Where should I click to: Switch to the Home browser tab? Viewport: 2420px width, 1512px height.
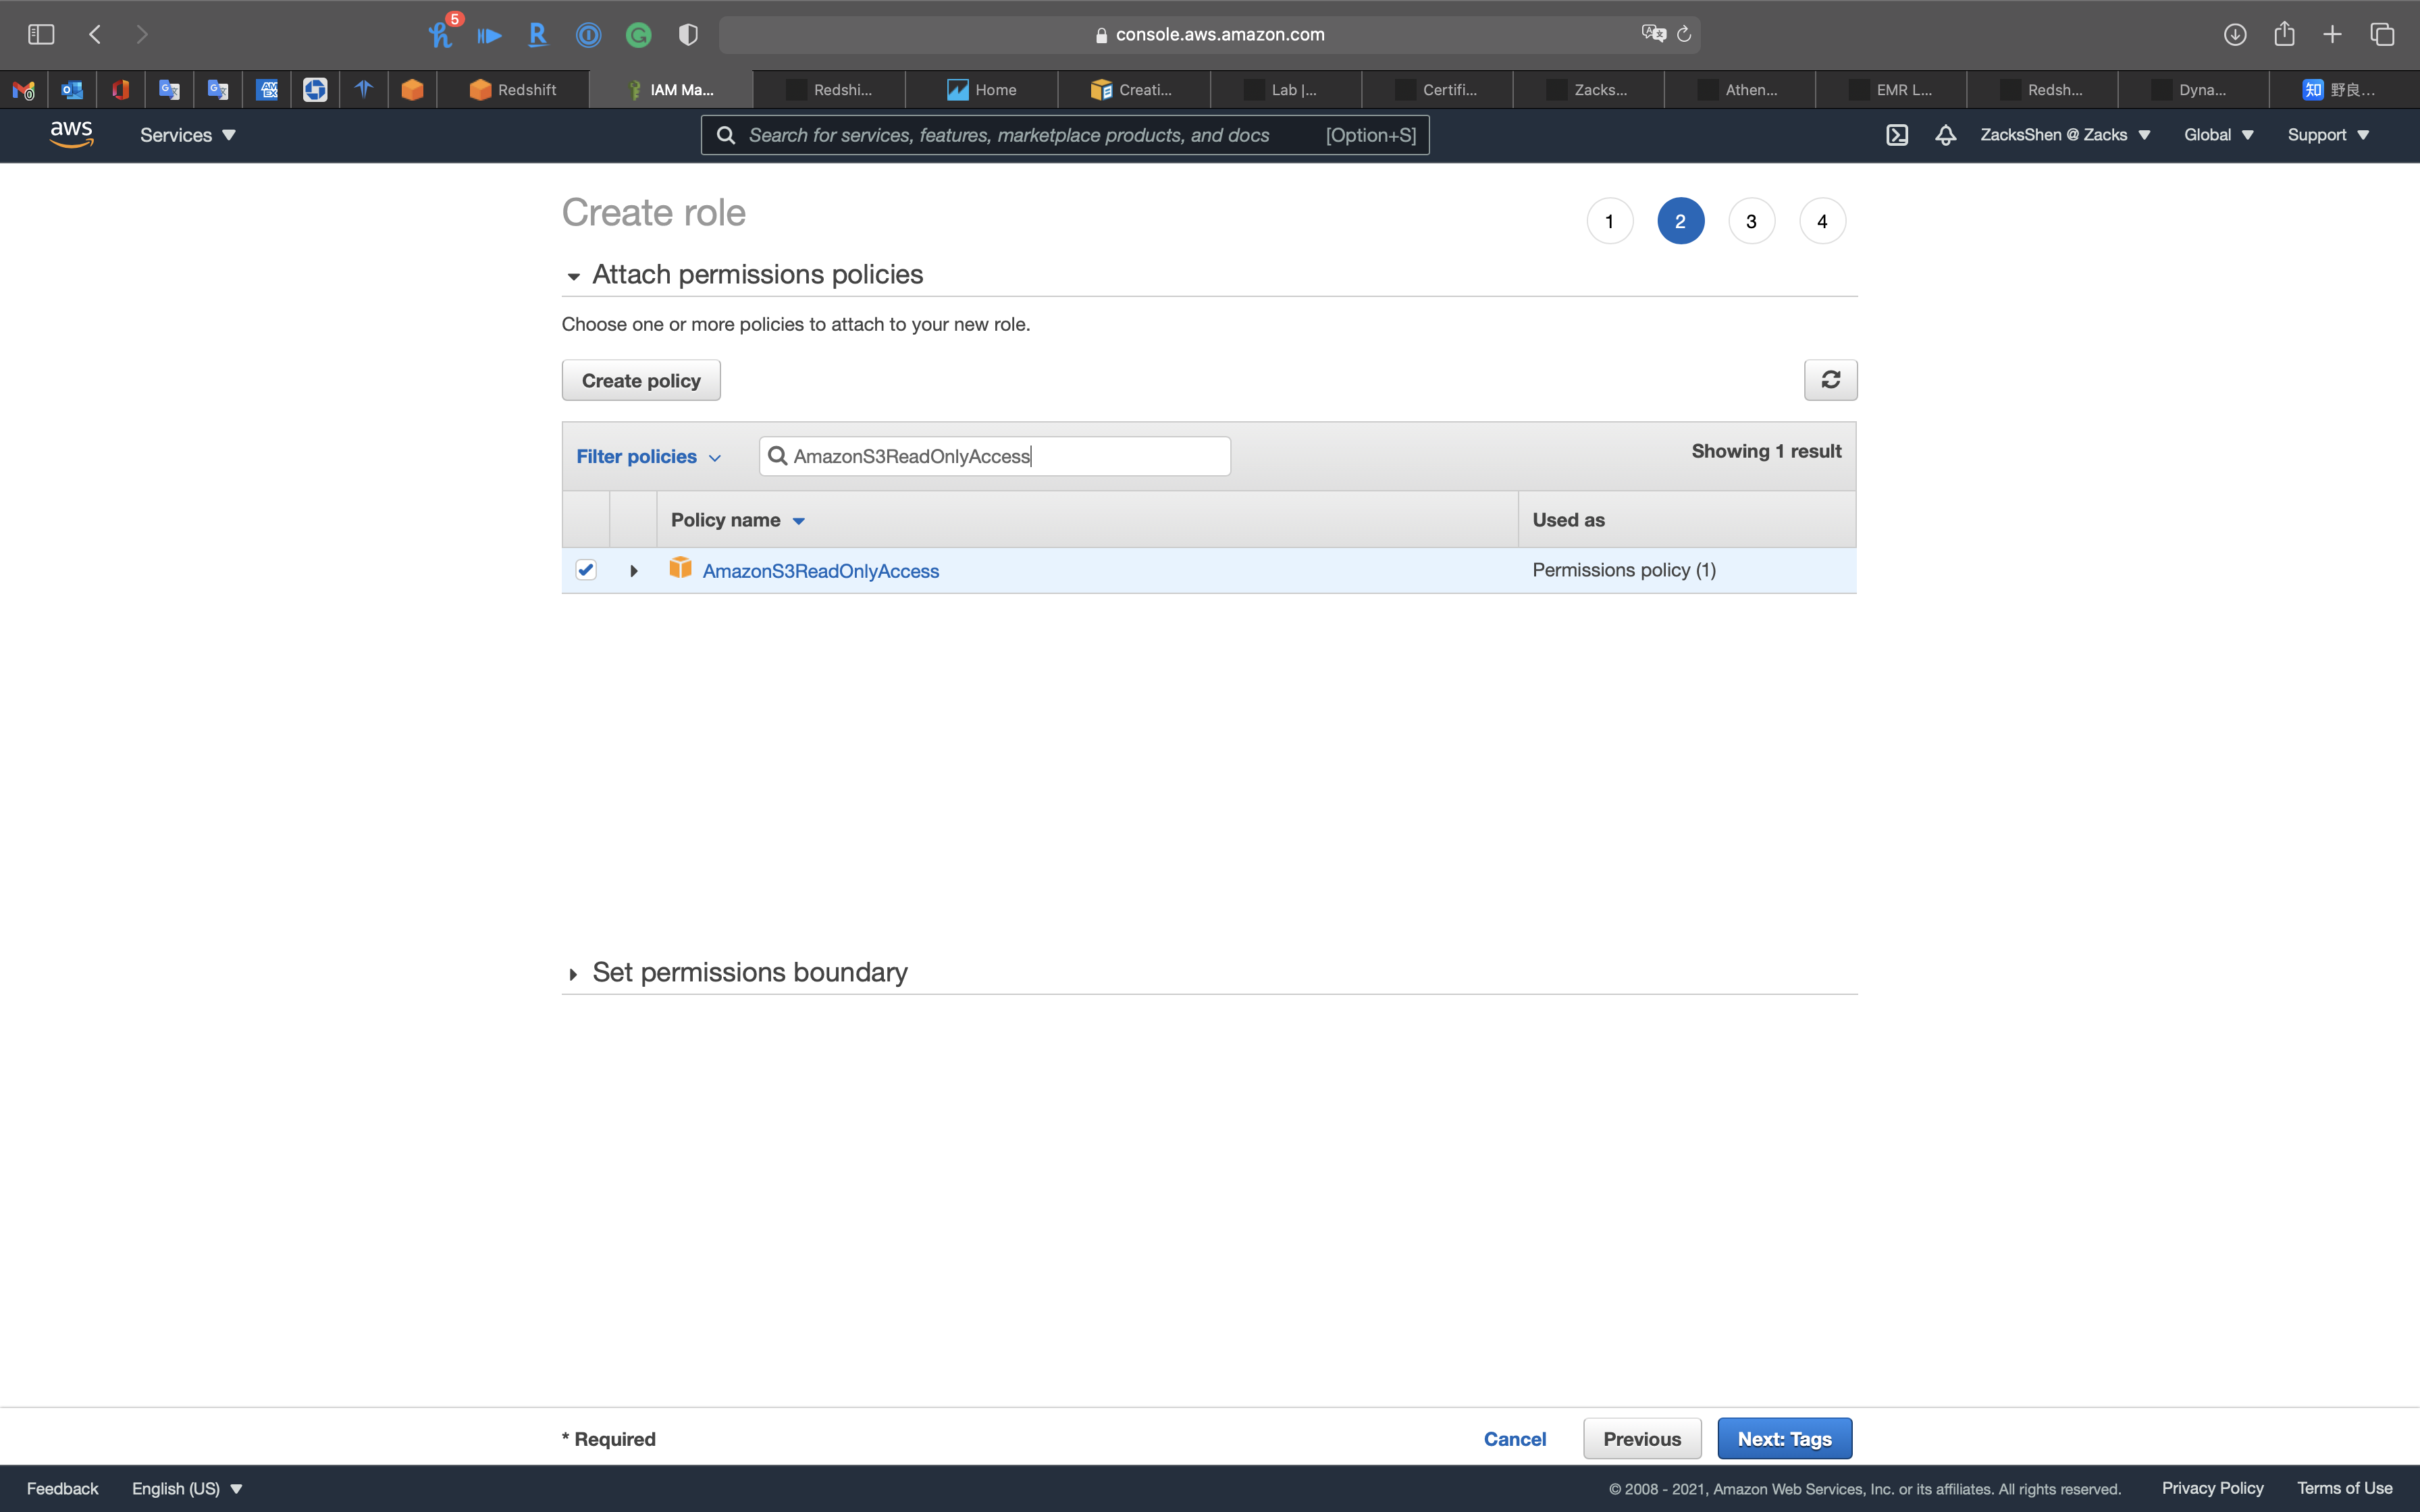tap(982, 90)
